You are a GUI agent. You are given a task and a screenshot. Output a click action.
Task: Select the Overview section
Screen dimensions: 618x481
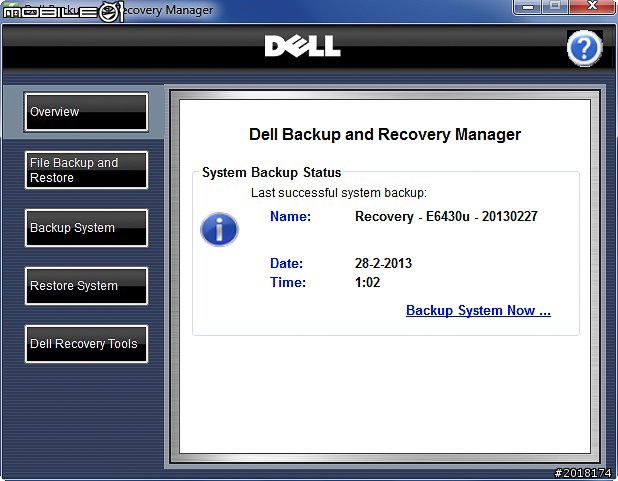(x=86, y=112)
